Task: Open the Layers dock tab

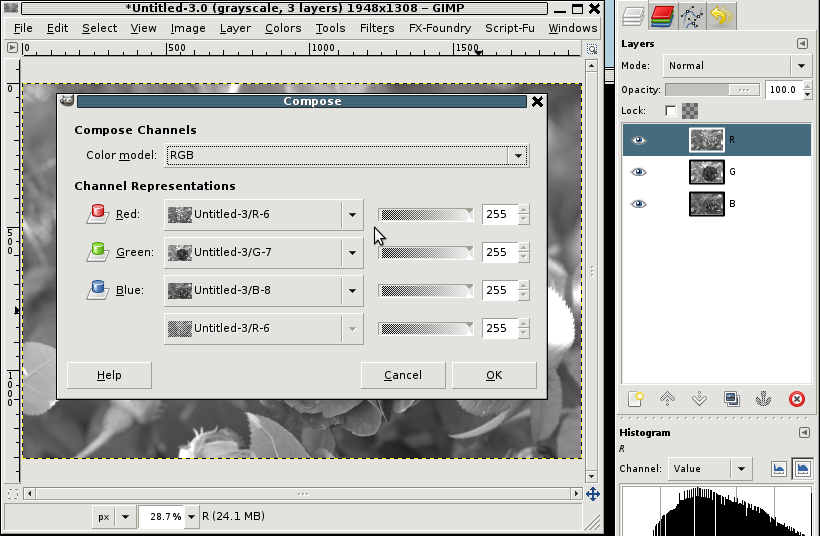Action: click(x=632, y=16)
